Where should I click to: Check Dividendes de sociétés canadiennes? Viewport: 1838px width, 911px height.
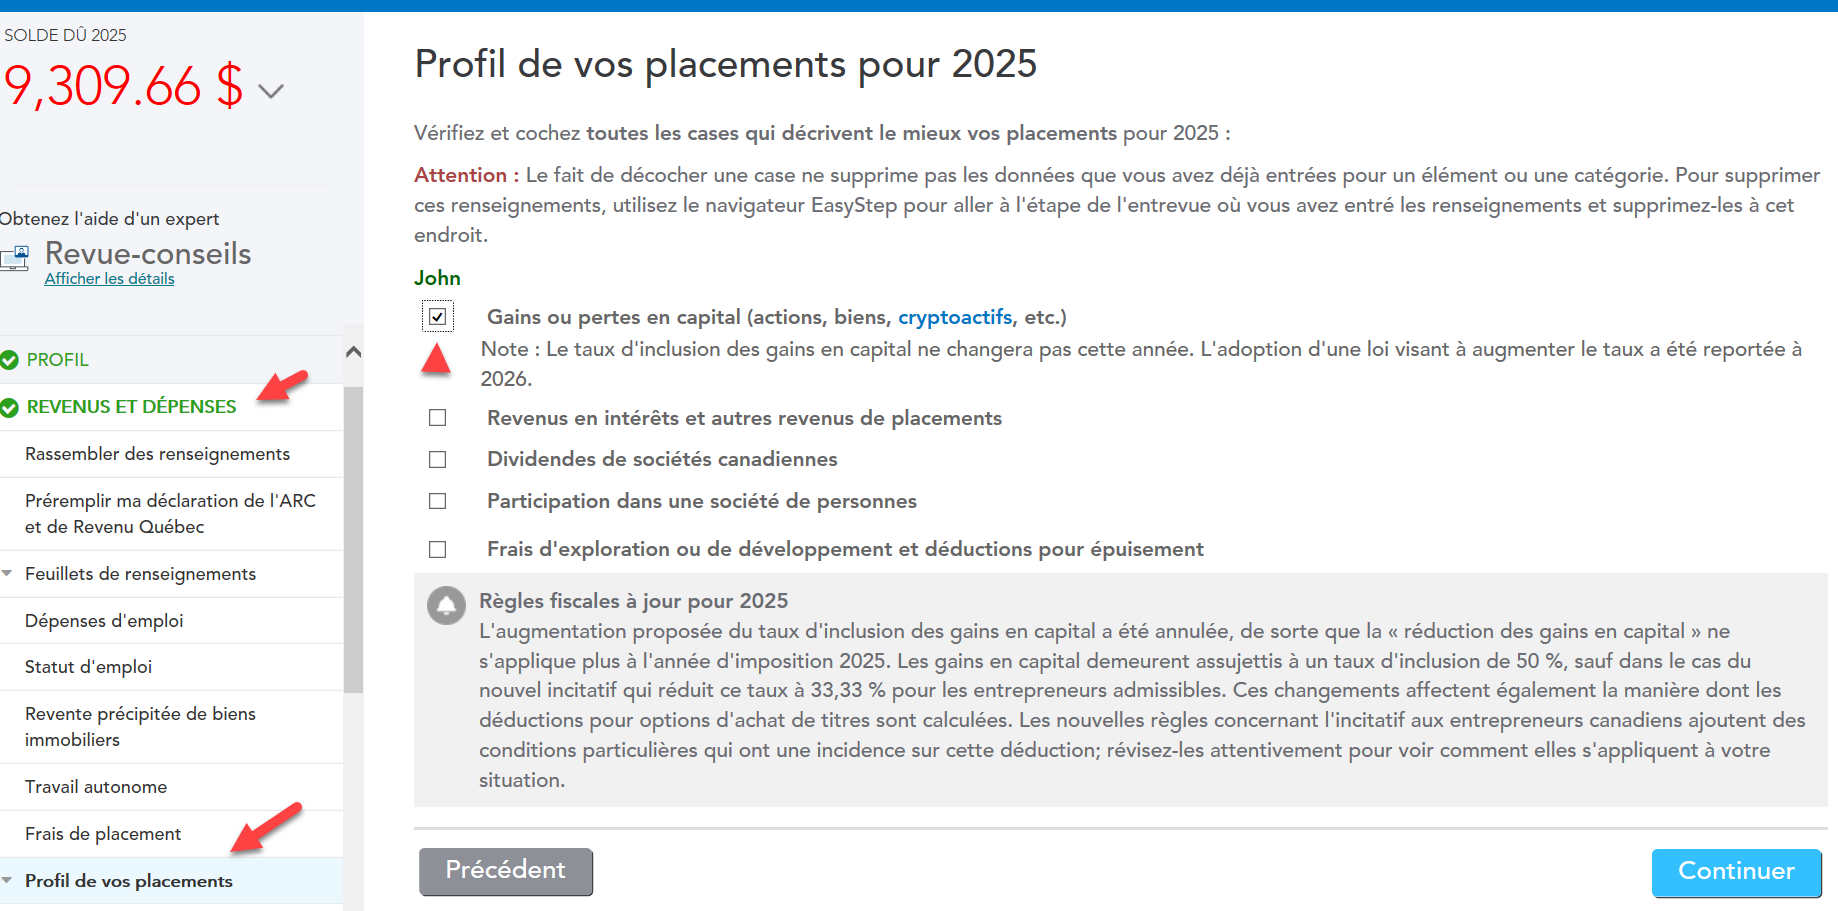438,460
